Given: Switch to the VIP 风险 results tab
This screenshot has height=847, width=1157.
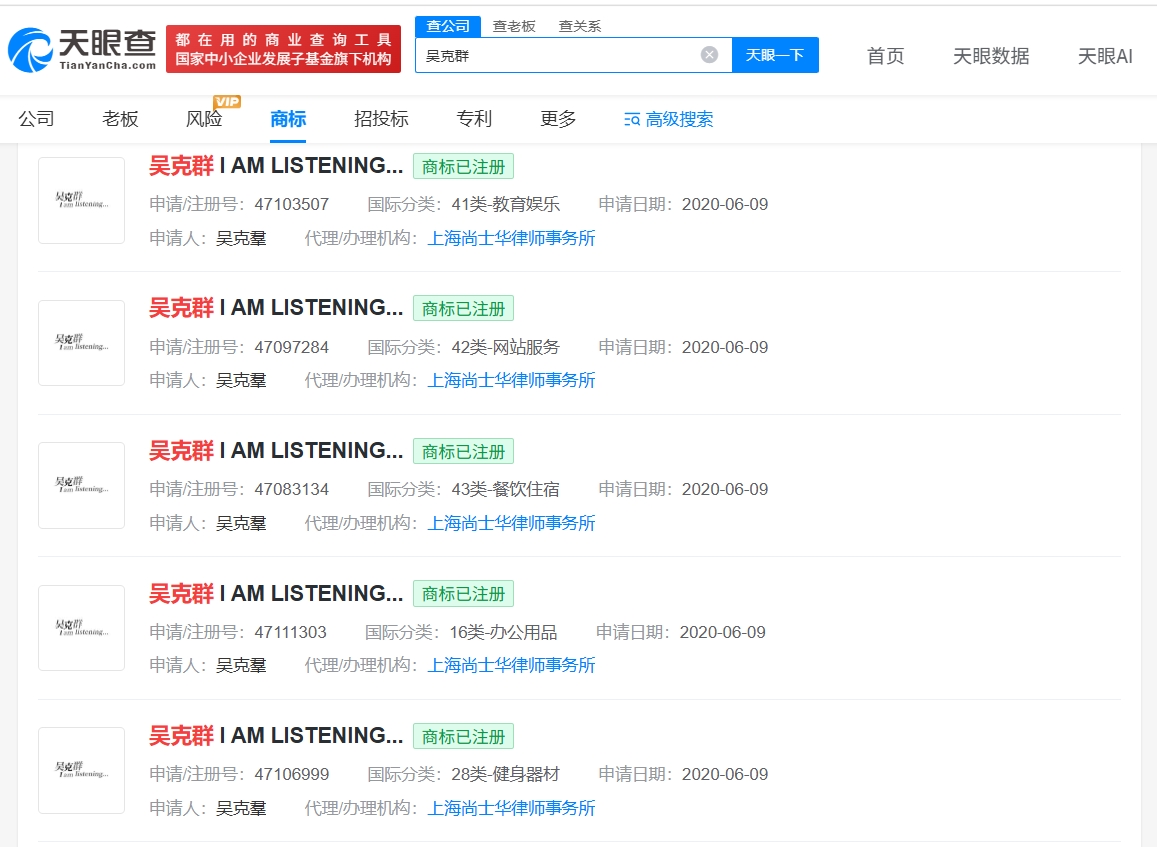Looking at the screenshot, I should pyautogui.click(x=204, y=118).
